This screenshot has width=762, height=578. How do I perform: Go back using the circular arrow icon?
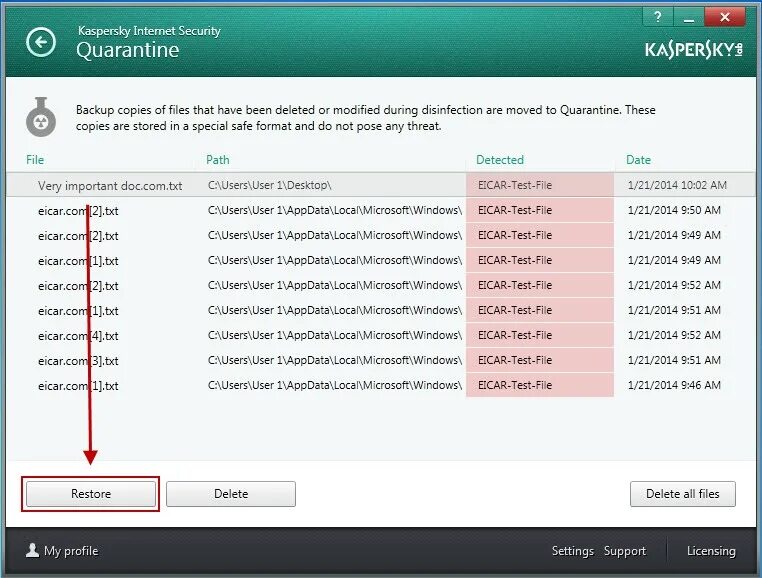coord(41,42)
